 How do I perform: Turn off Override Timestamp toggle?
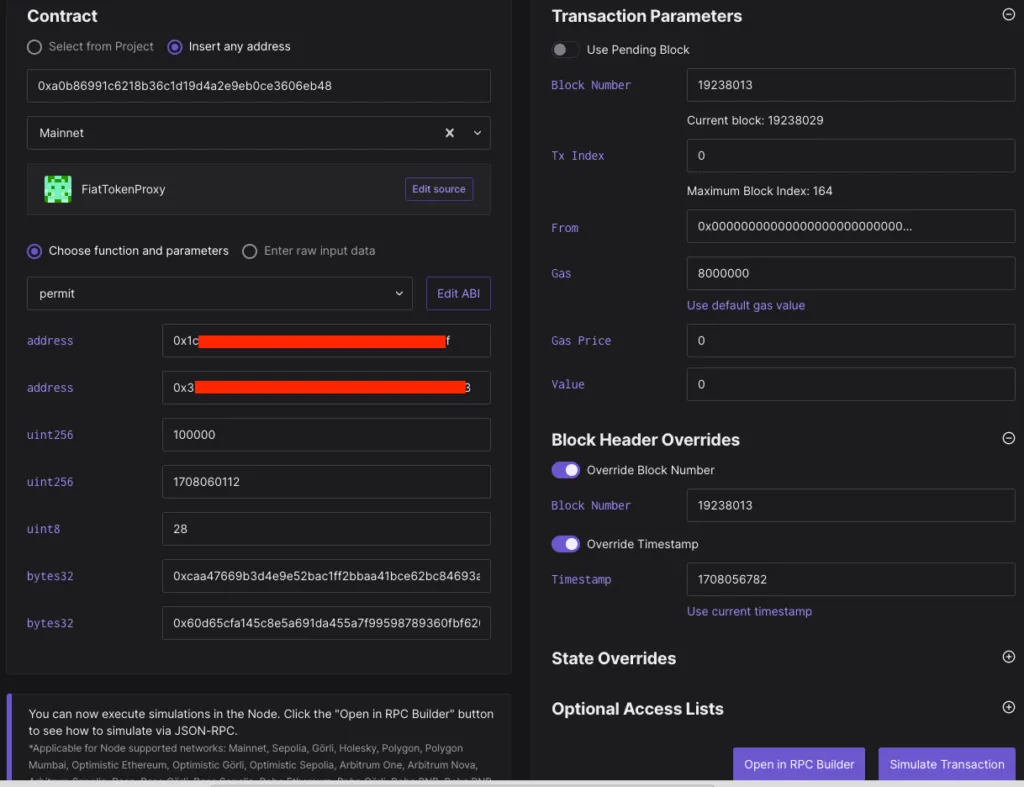[x=565, y=544]
